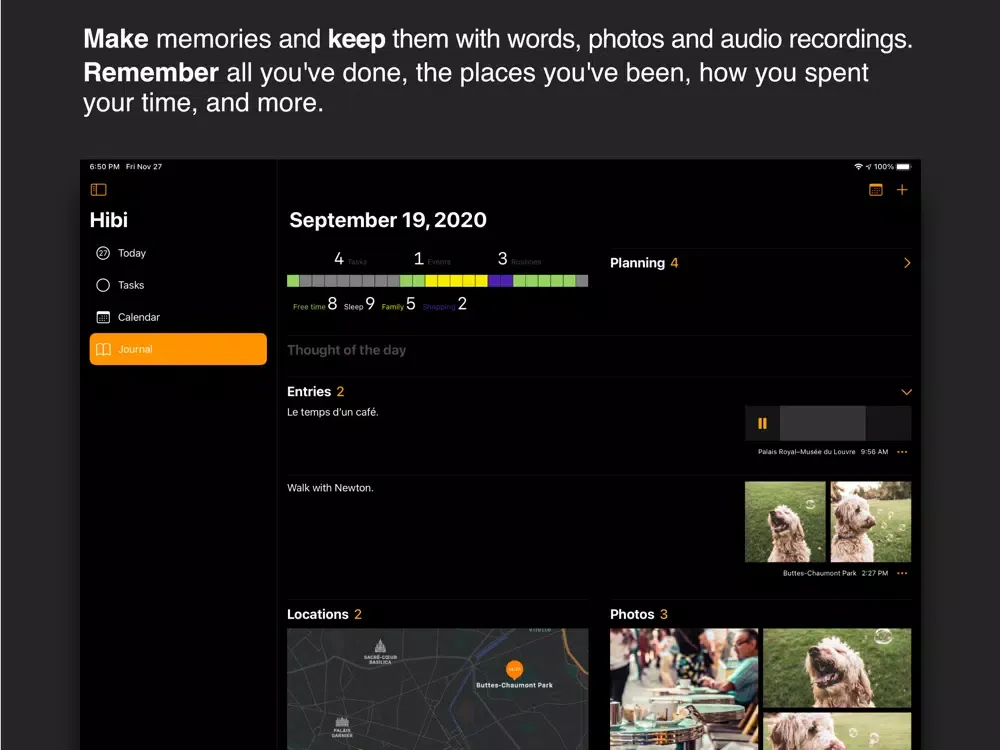The image size is (1000, 750).
Task: Click the Buttes-Chaumont Park map pin
Action: [514, 670]
